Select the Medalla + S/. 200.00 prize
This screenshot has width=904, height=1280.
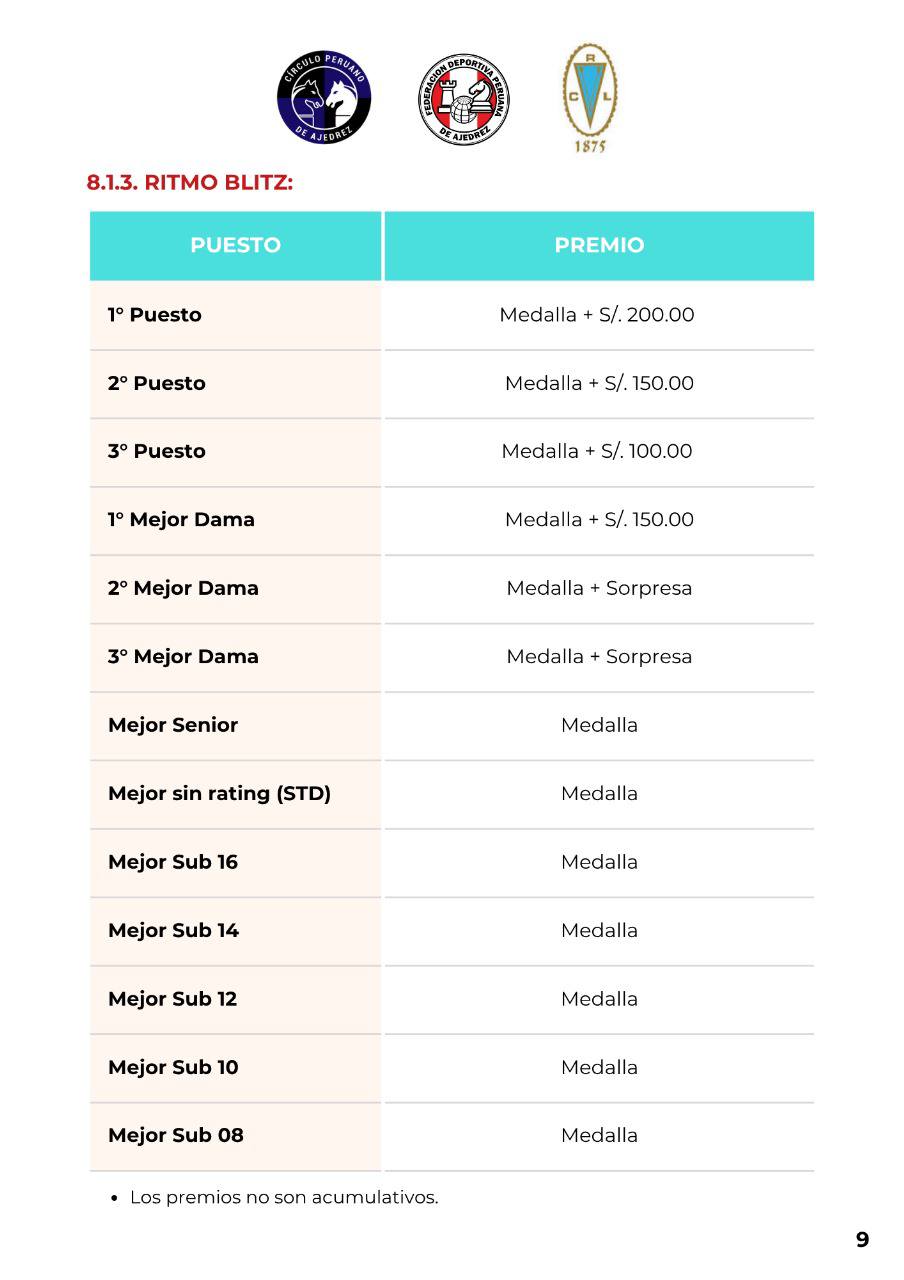tap(597, 315)
